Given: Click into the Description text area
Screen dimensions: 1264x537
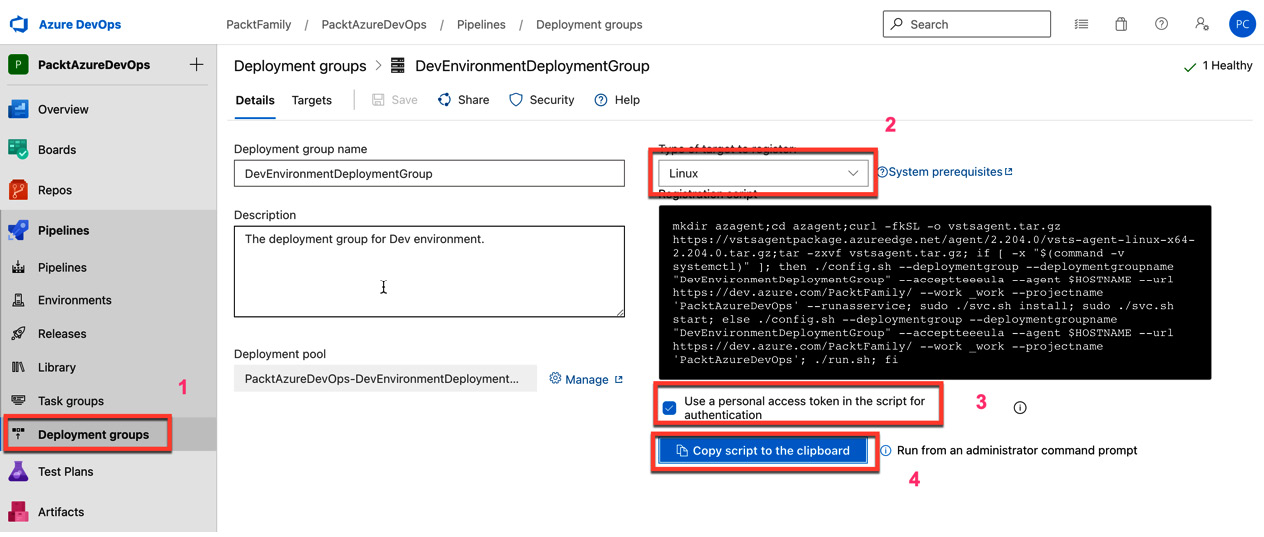Looking at the screenshot, I should 429,271.
